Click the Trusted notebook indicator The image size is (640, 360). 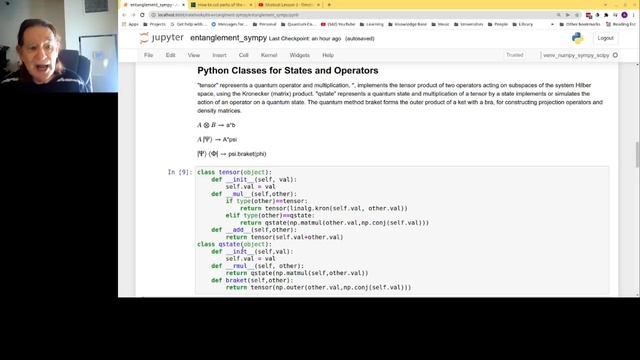pyautogui.click(x=515, y=55)
